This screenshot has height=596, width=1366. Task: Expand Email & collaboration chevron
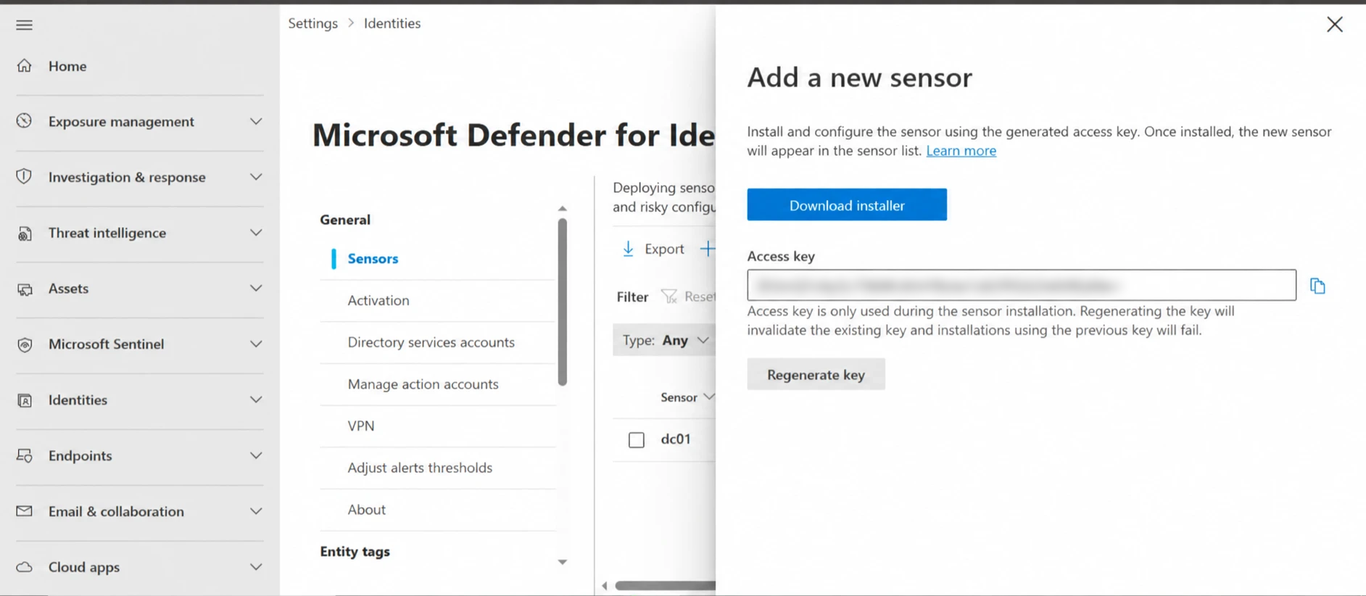[x=256, y=511]
